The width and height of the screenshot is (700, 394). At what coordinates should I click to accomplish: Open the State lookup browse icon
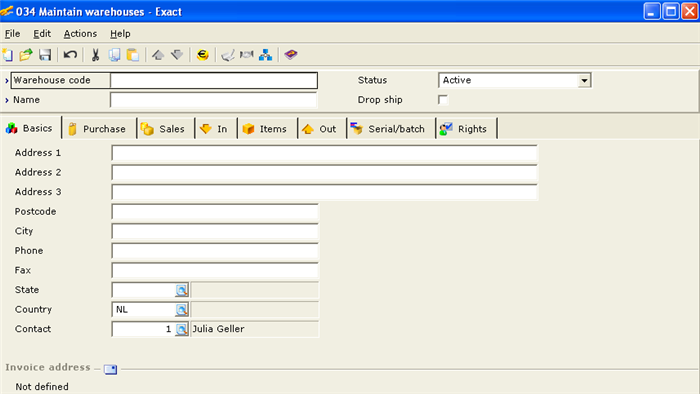point(181,290)
